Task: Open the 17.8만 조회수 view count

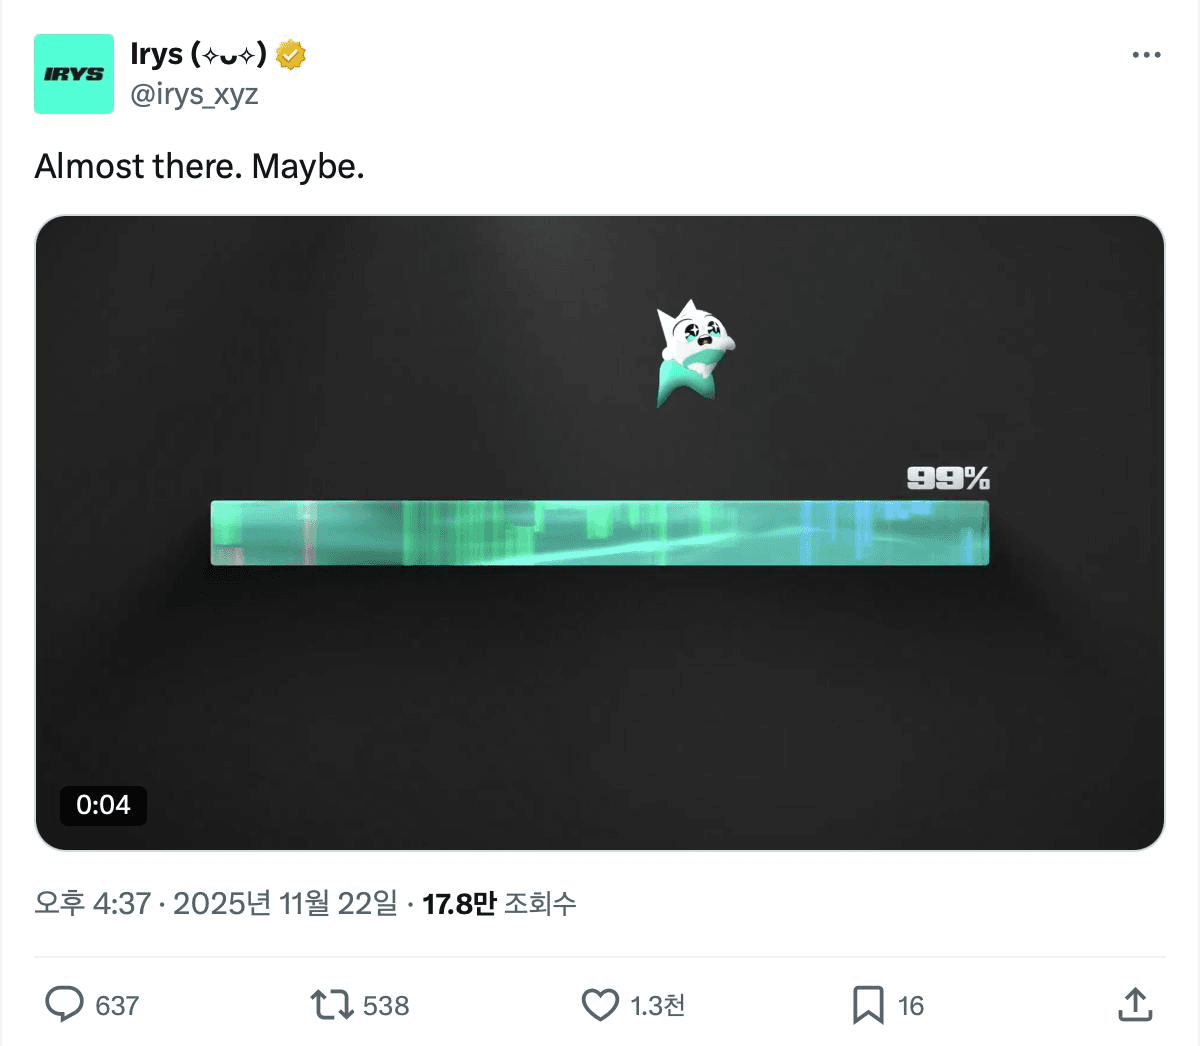Action: pyautogui.click(x=499, y=904)
